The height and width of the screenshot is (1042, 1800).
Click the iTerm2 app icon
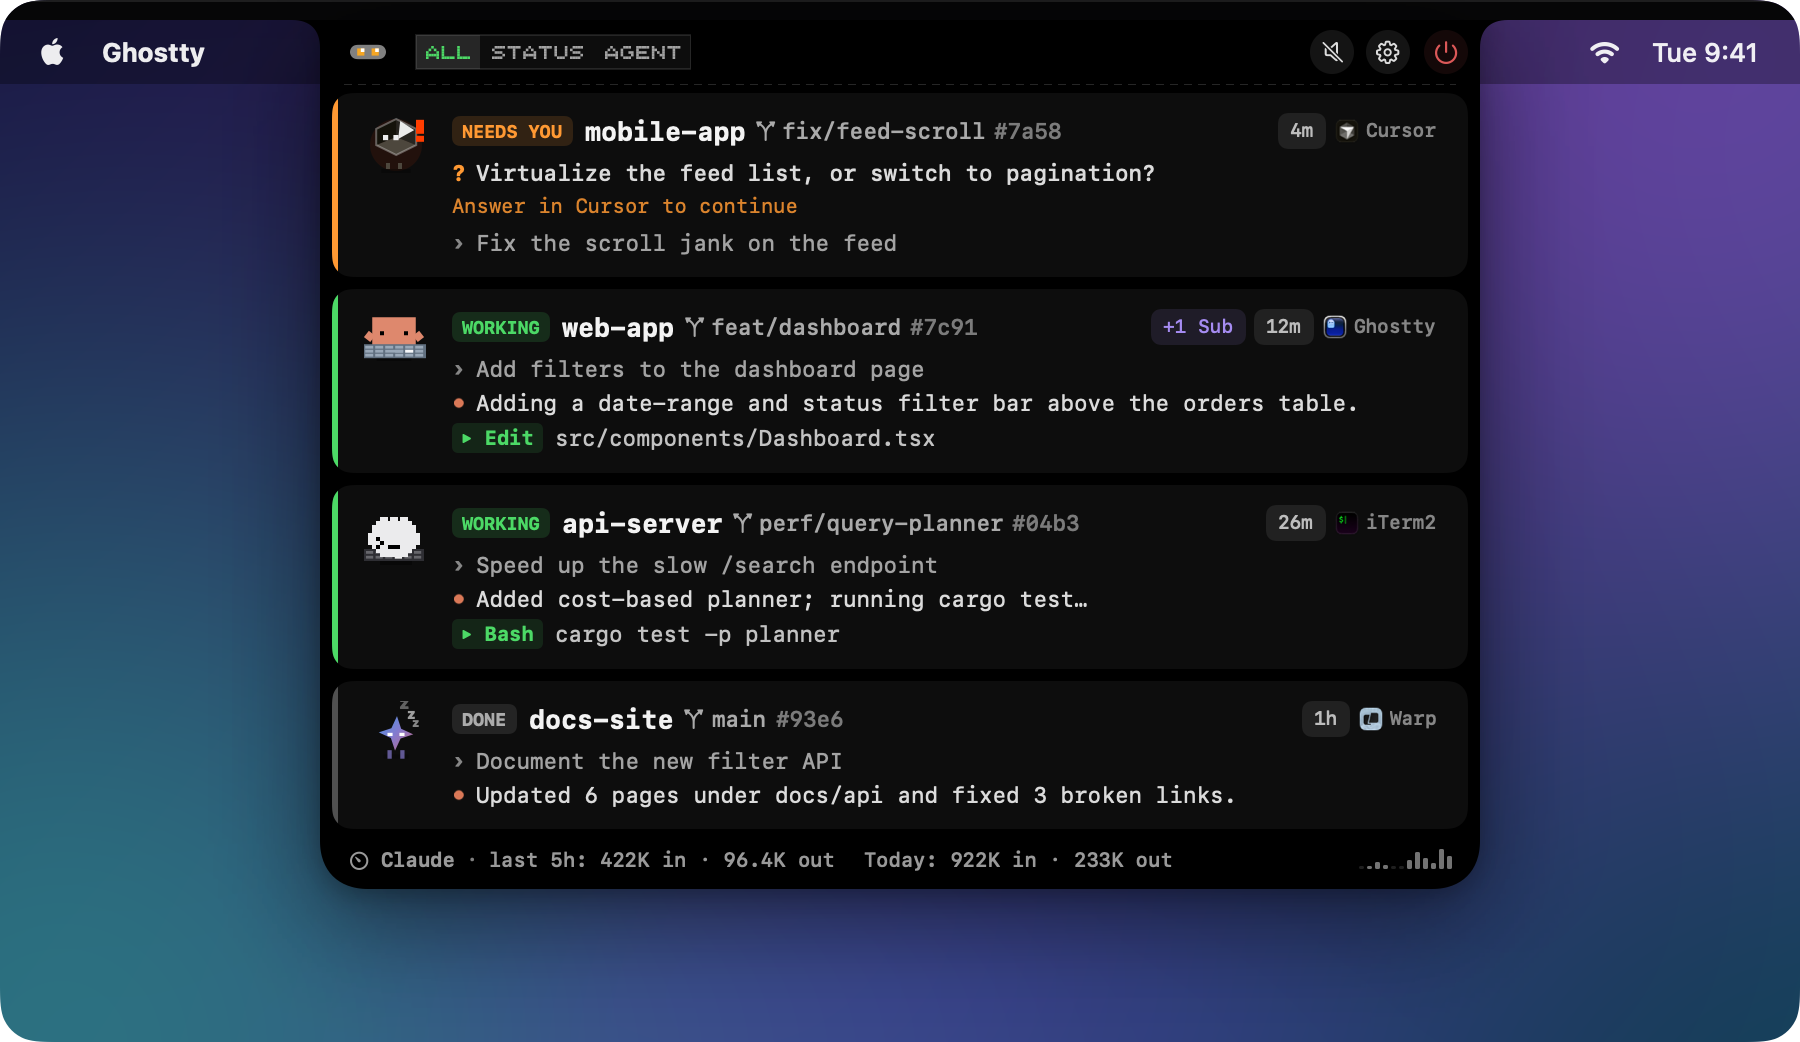point(1347,523)
